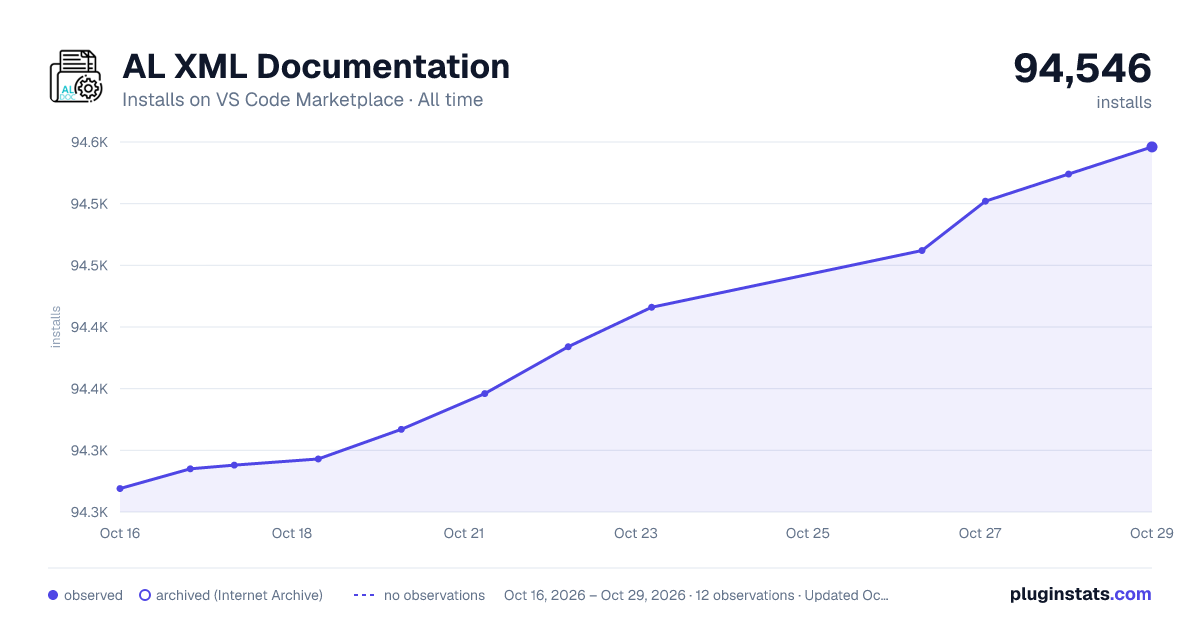Image resolution: width=1200 pixels, height=630 pixels.
Task: Click the Oct 27 x-axis label
Action: (980, 533)
